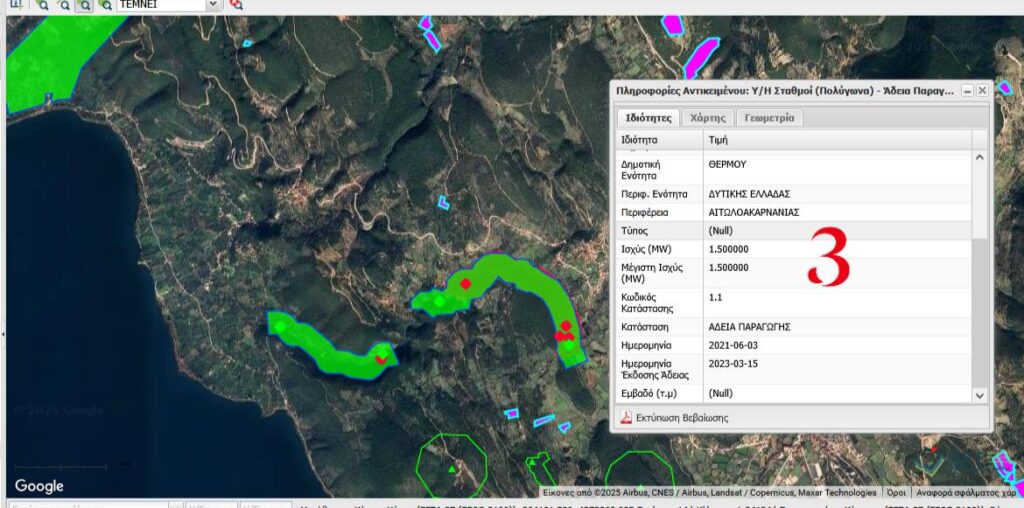Click the first magnifier tool in toolbar
Image resolution: width=1024 pixels, height=508 pixels.
click(41, 5)
